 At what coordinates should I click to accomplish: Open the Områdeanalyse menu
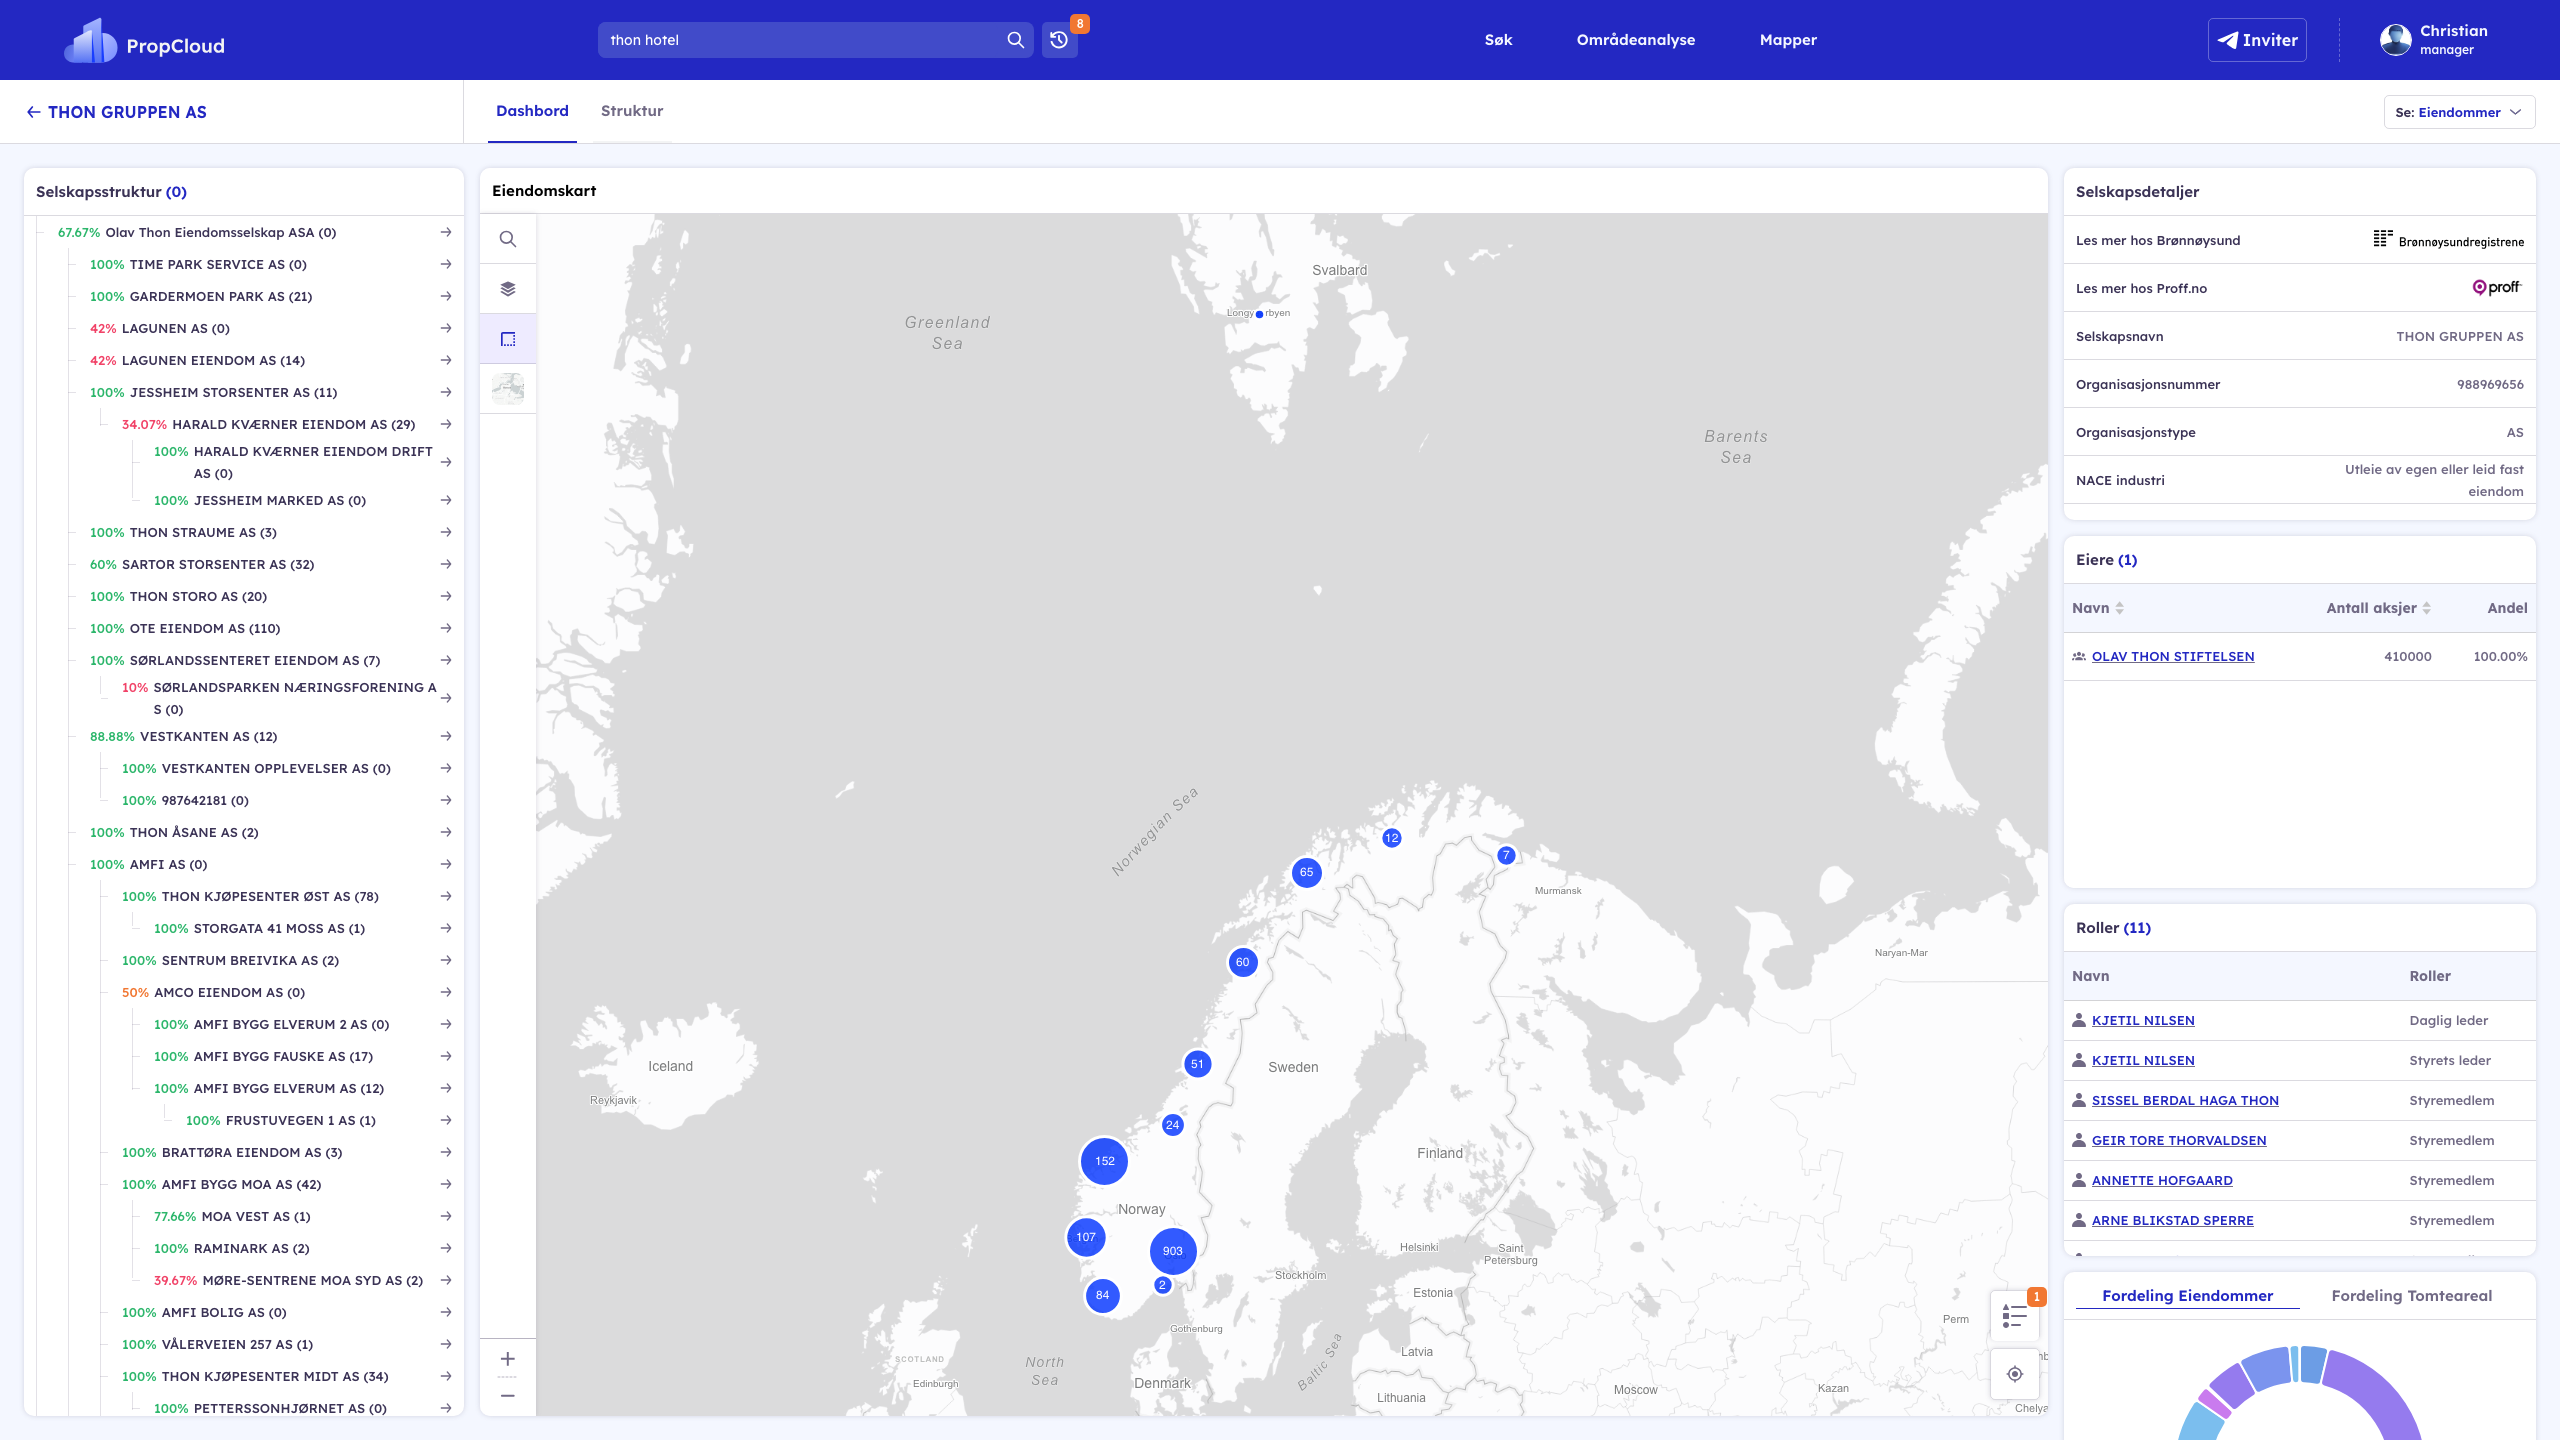pos(1636,40)
